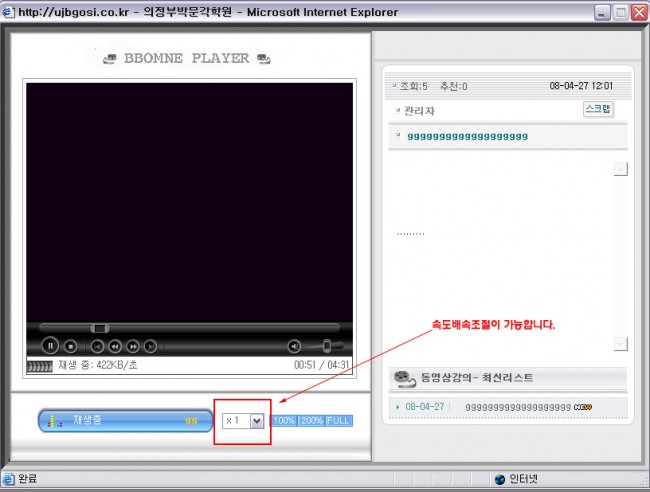Click the 재생중 status bar
Viewport: 650px width, 492px height.
(126, 421)
